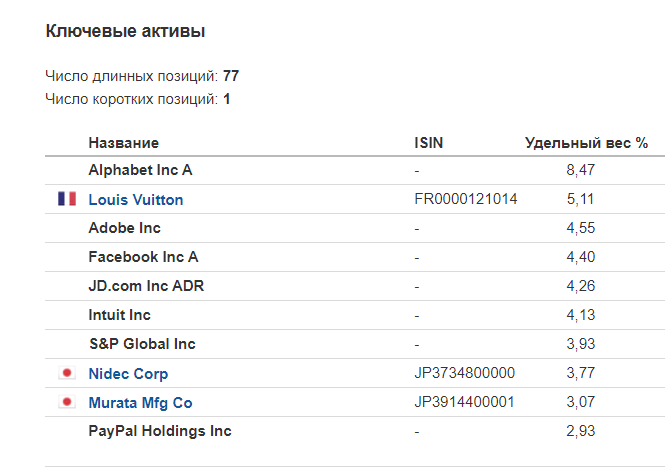This screenshot has width=665, height=470.
Task: Click the ISIN code JP3734800000
Action: pos(464,373)
